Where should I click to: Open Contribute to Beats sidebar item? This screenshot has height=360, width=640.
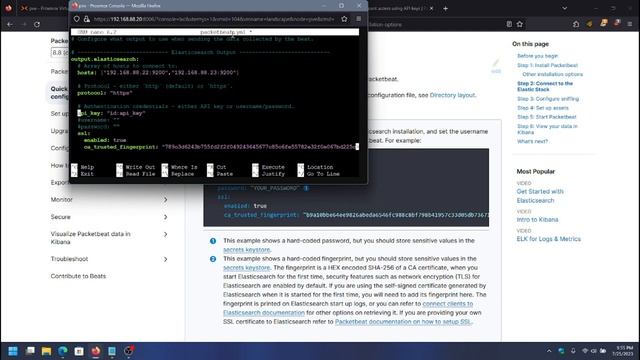78,276
